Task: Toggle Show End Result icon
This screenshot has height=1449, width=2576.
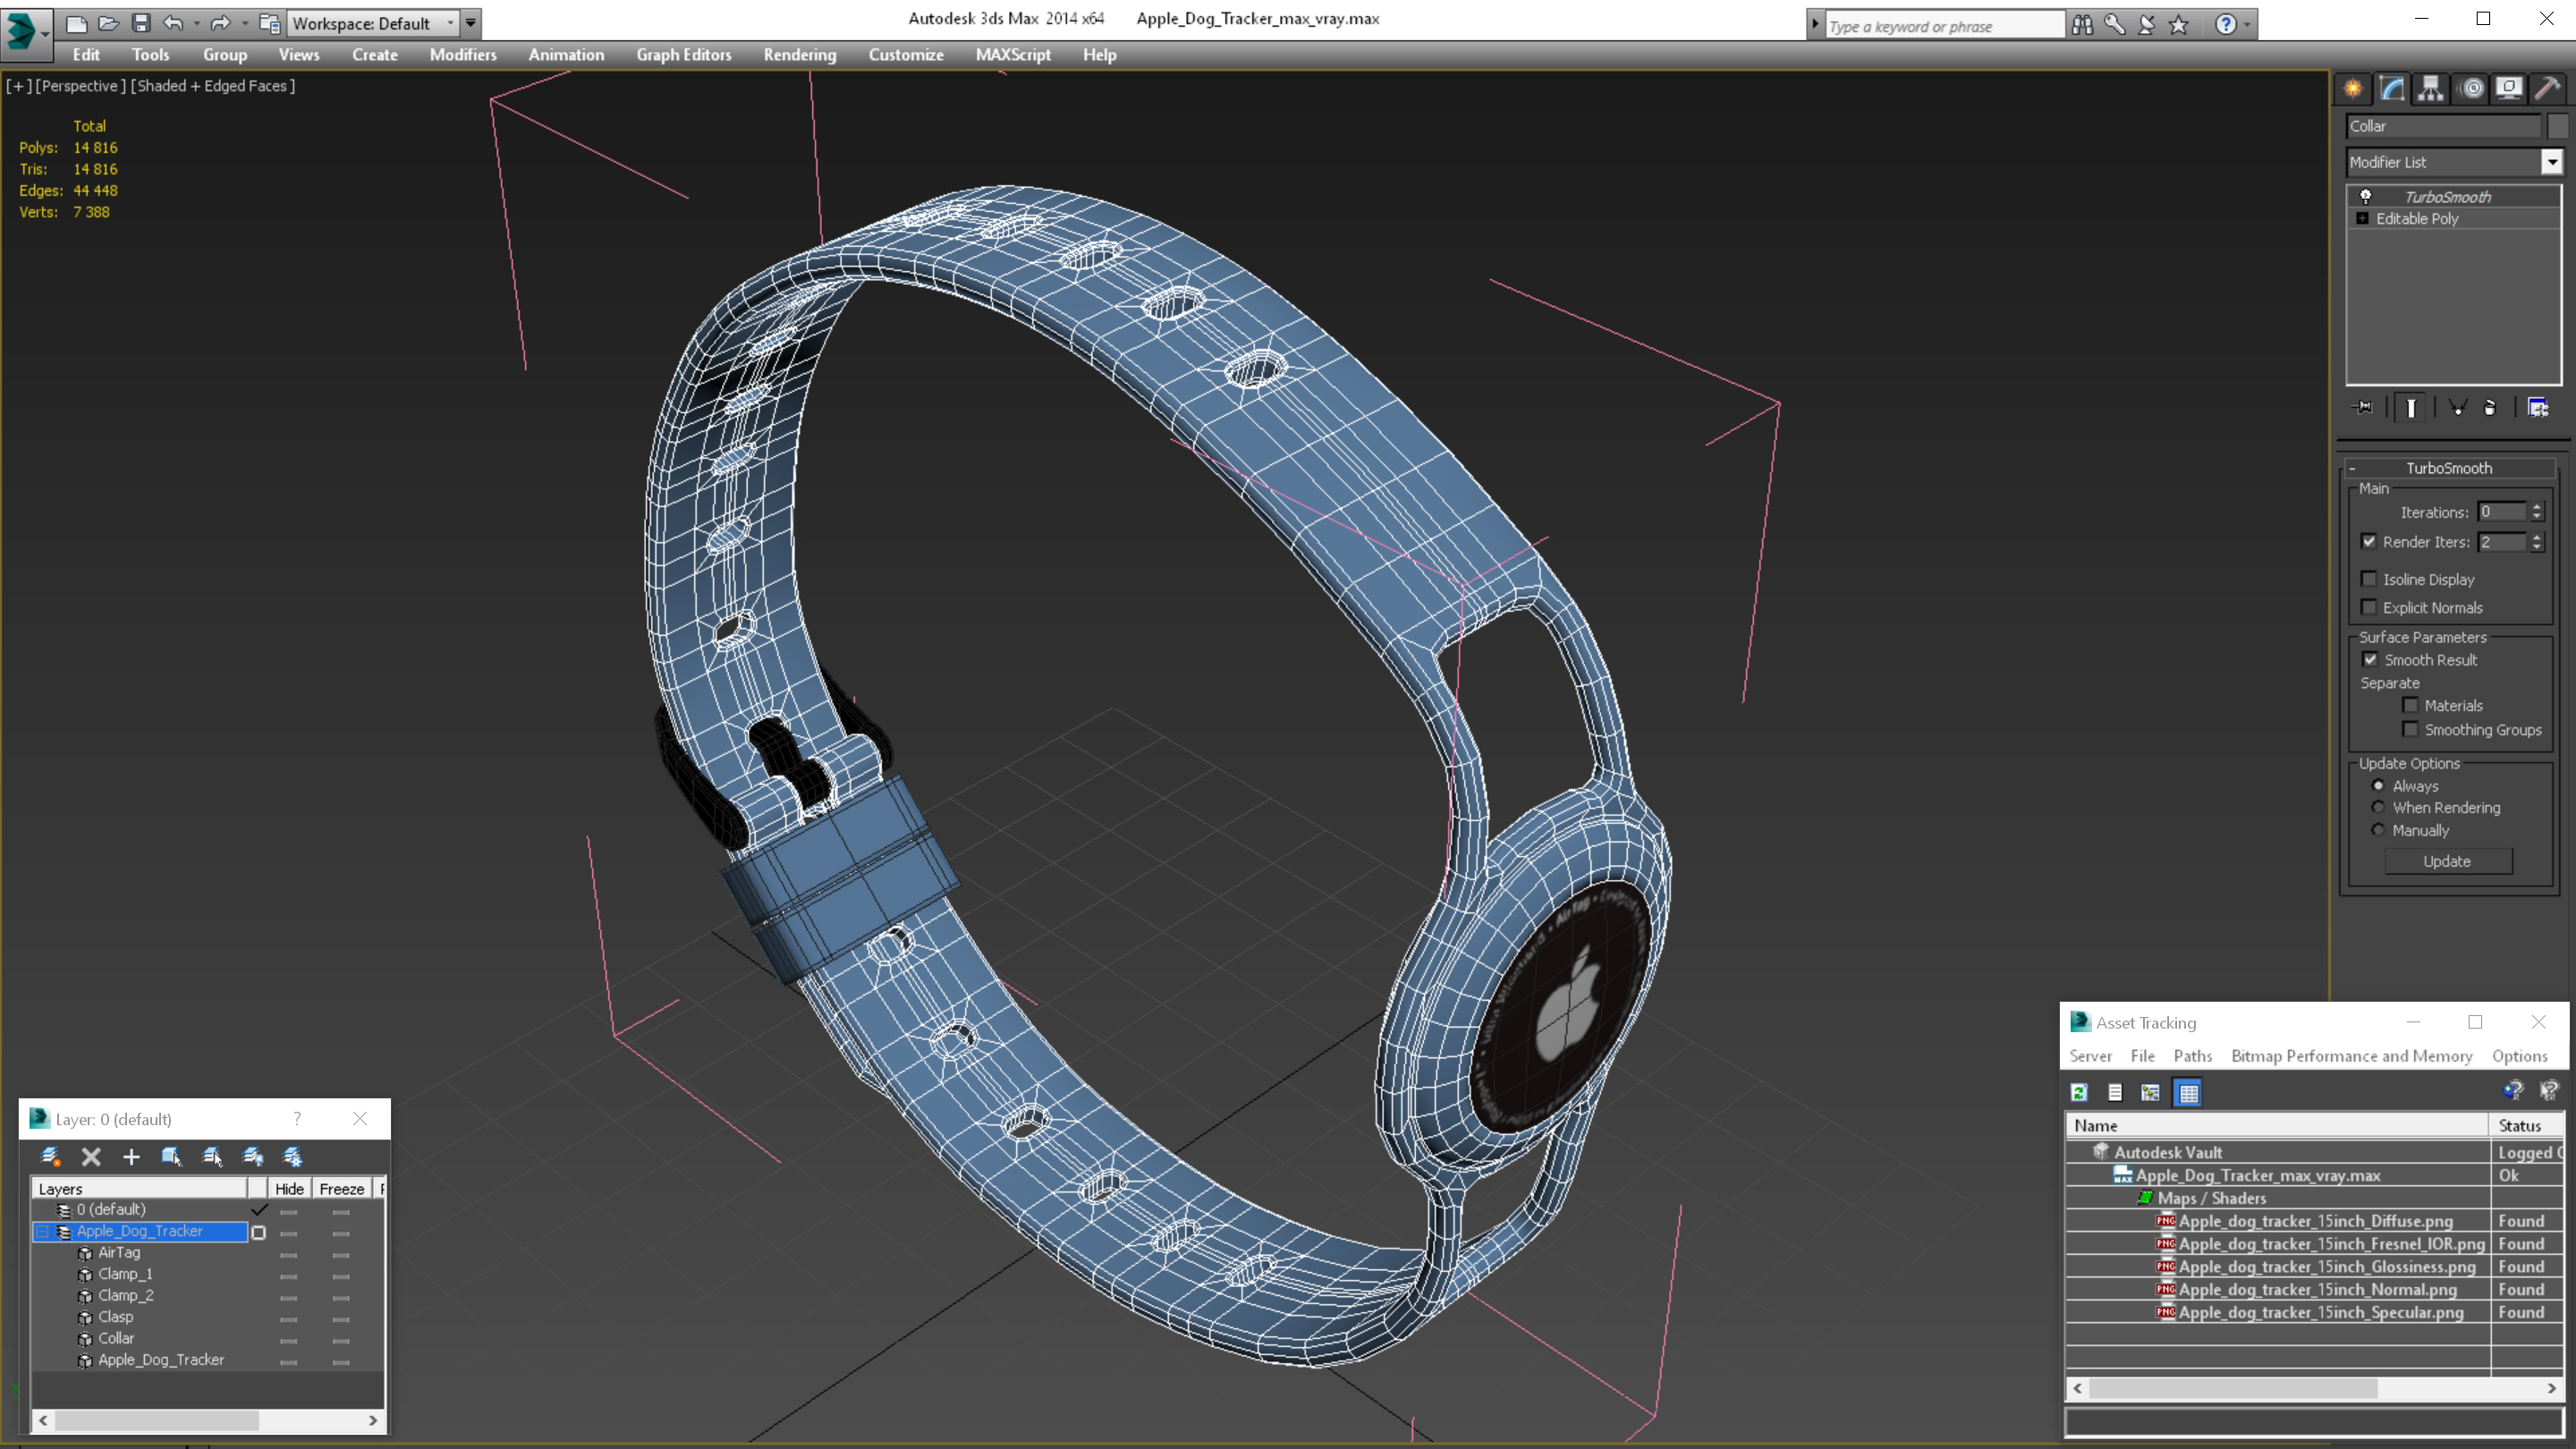Action: 2411,407
